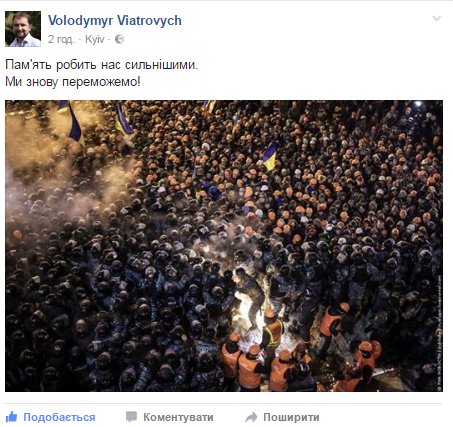Click the Volodymyr Viatrovych name link
Viewport: 453px width, 427px height.
click(x=115, y=21)
